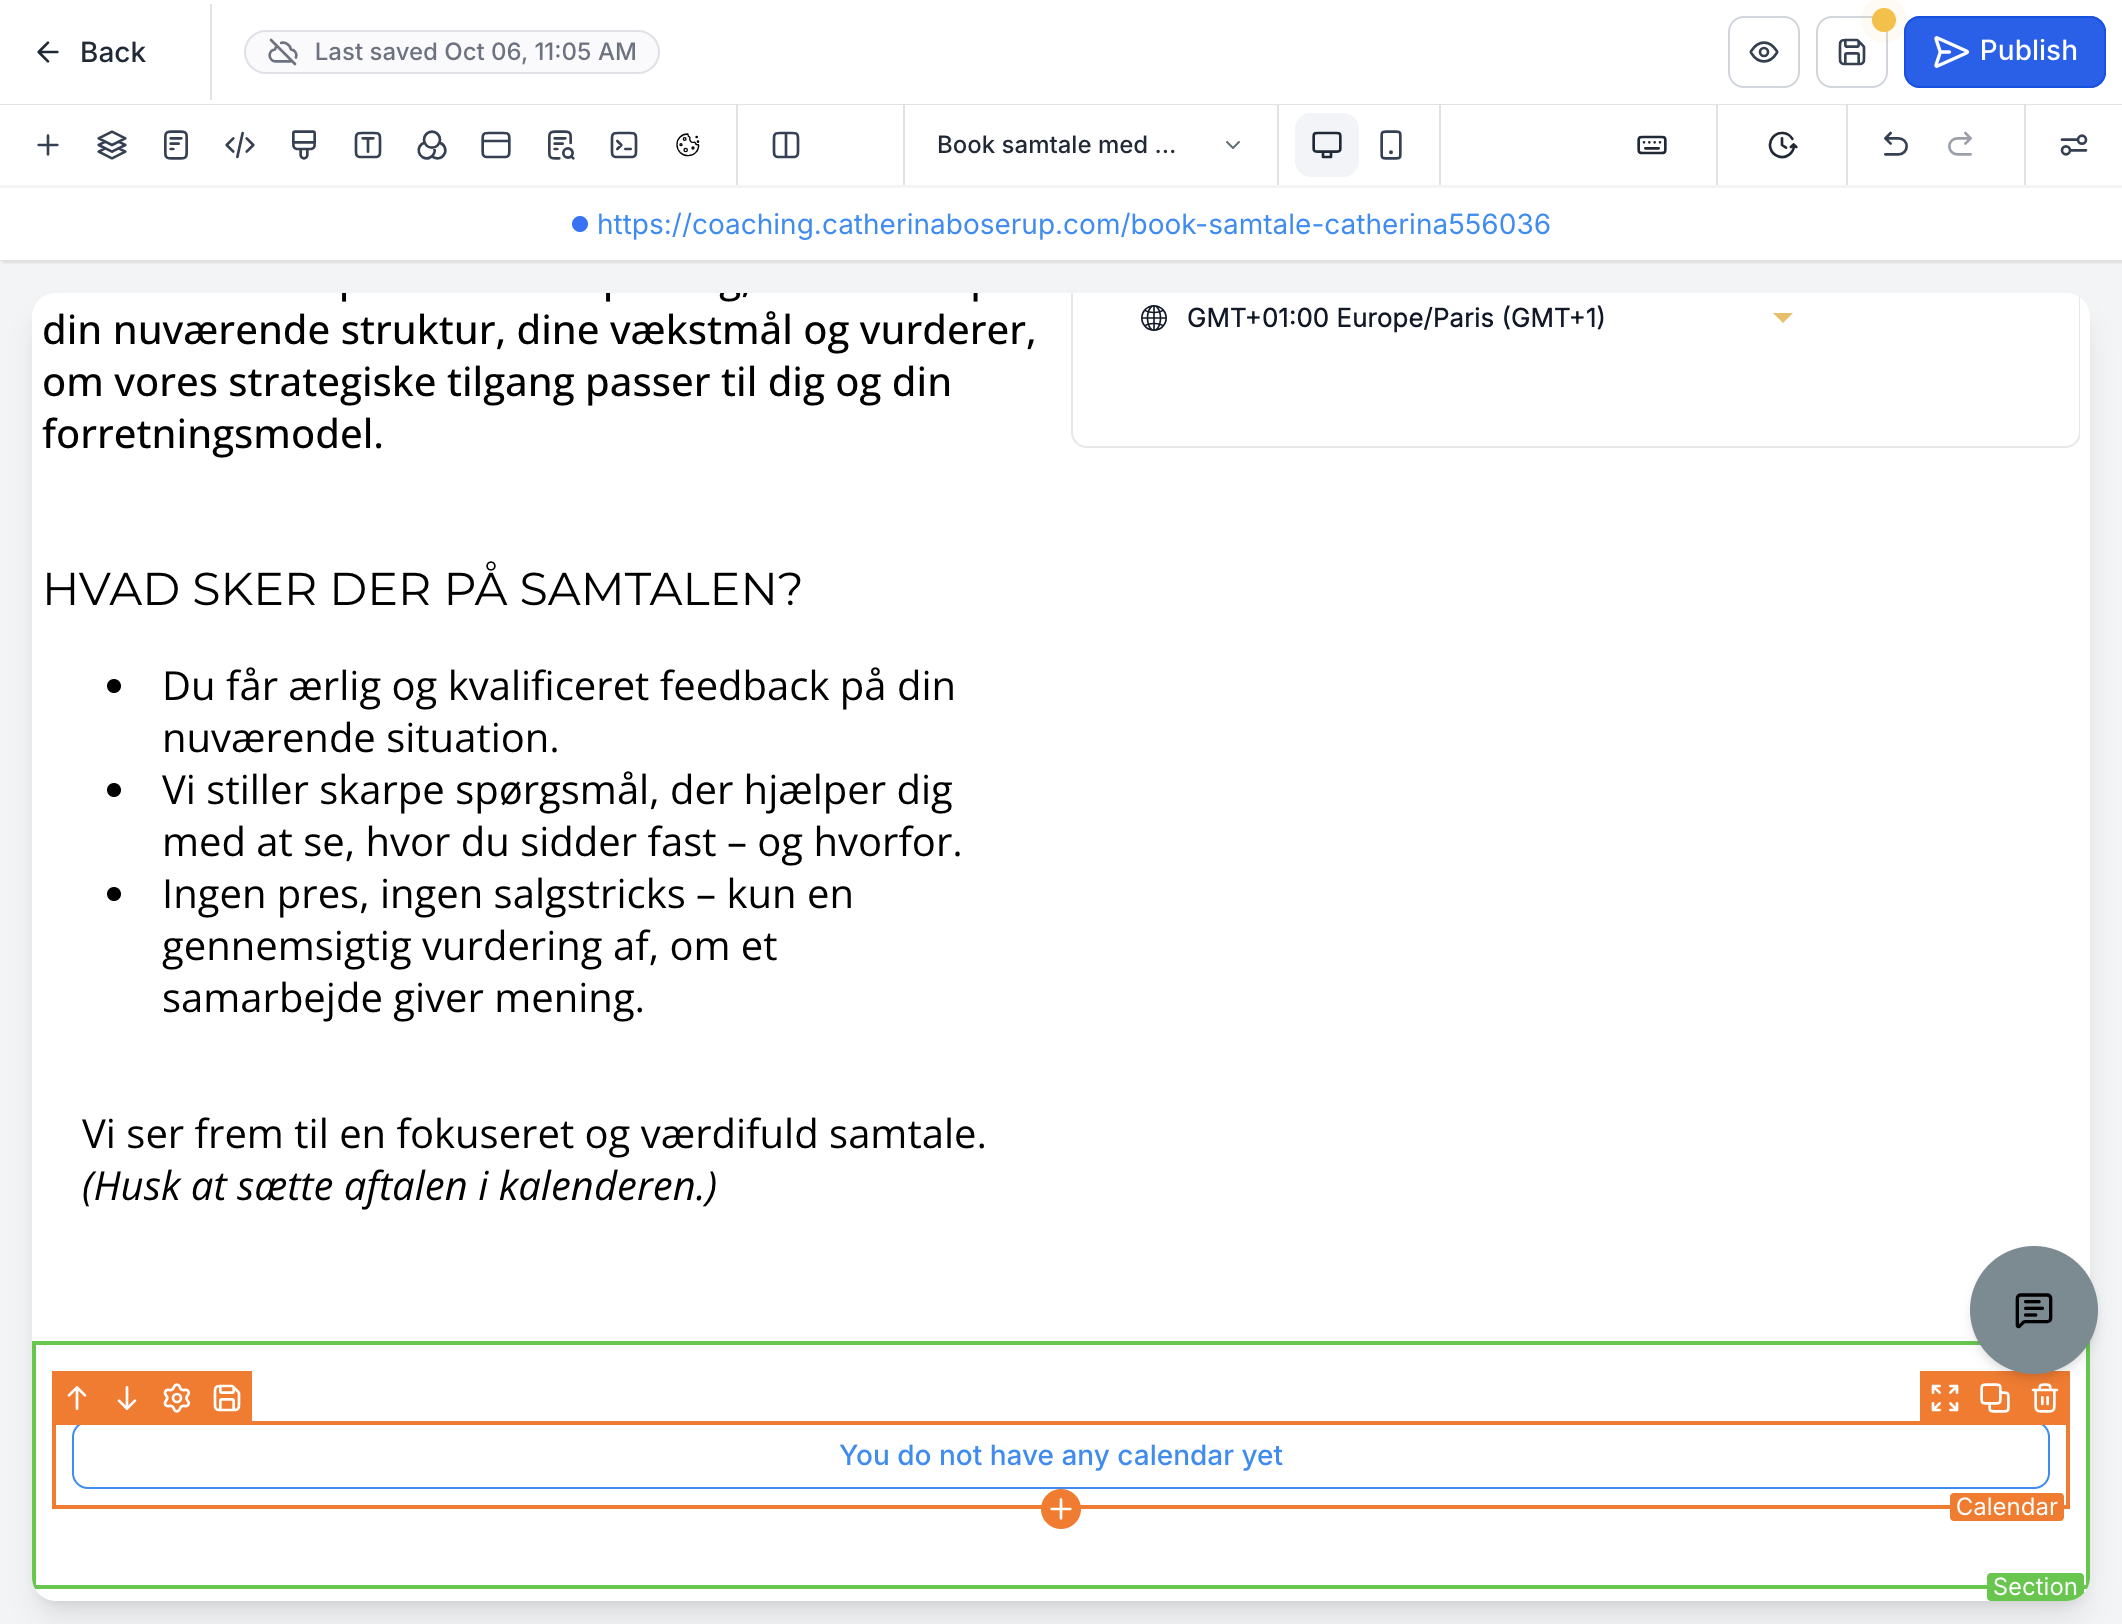The height and width of the screenshot is (1624, 2122).
Task: Open the sliders settings icon
Action: [2074, 145]
